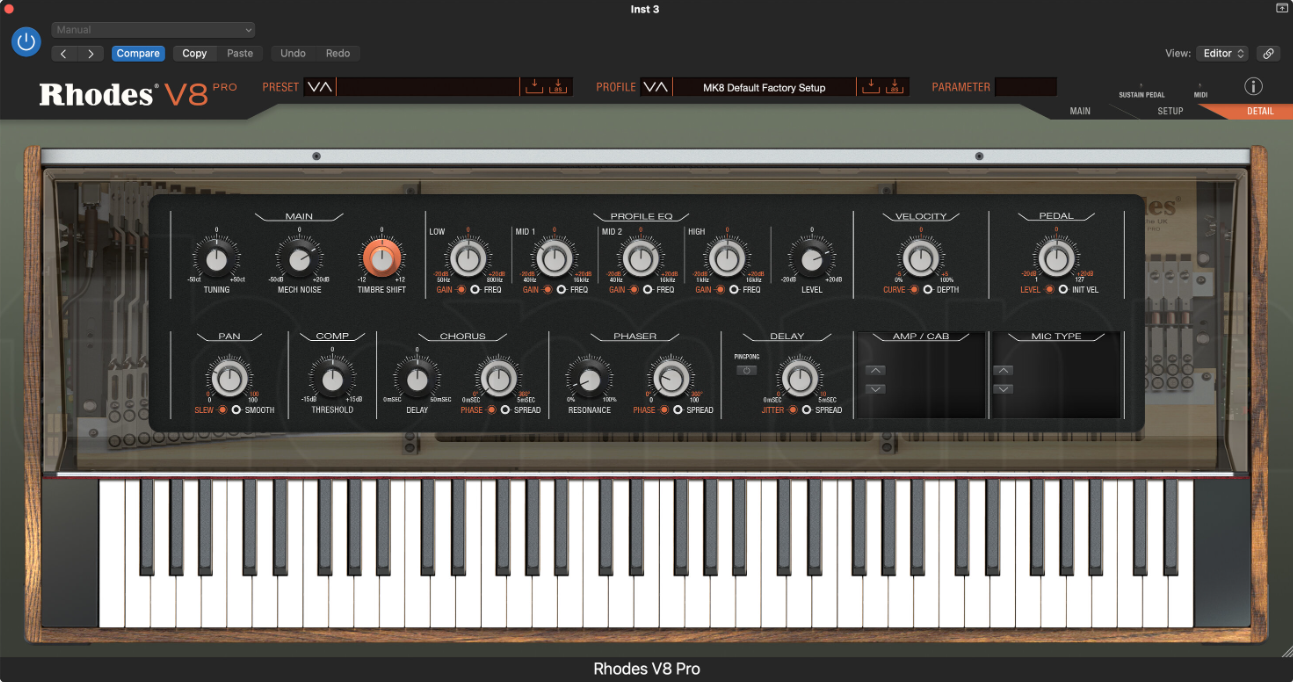Click the HIGH band EQ knob
Screen dimensions: 1293x682
(x=727, y=259)
